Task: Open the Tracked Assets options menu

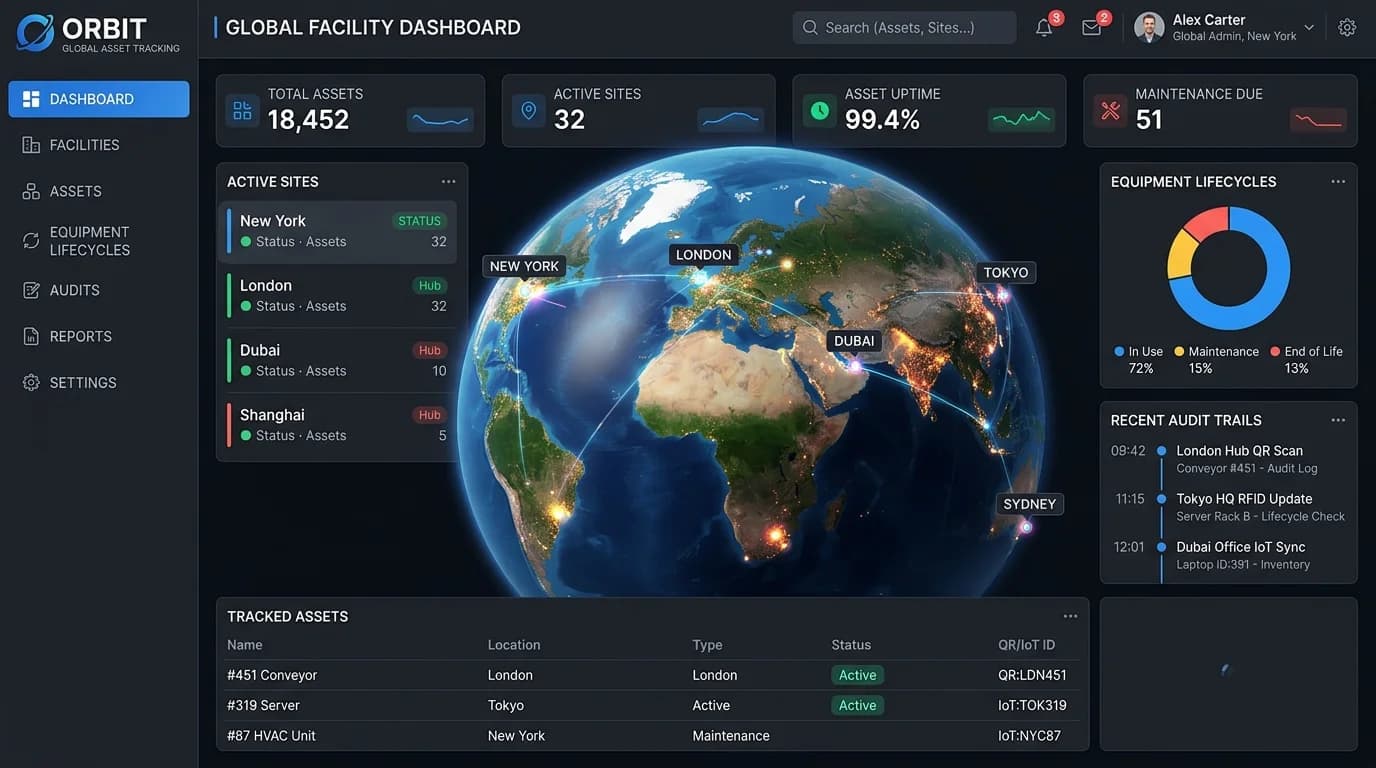Action: point(1070,616)
